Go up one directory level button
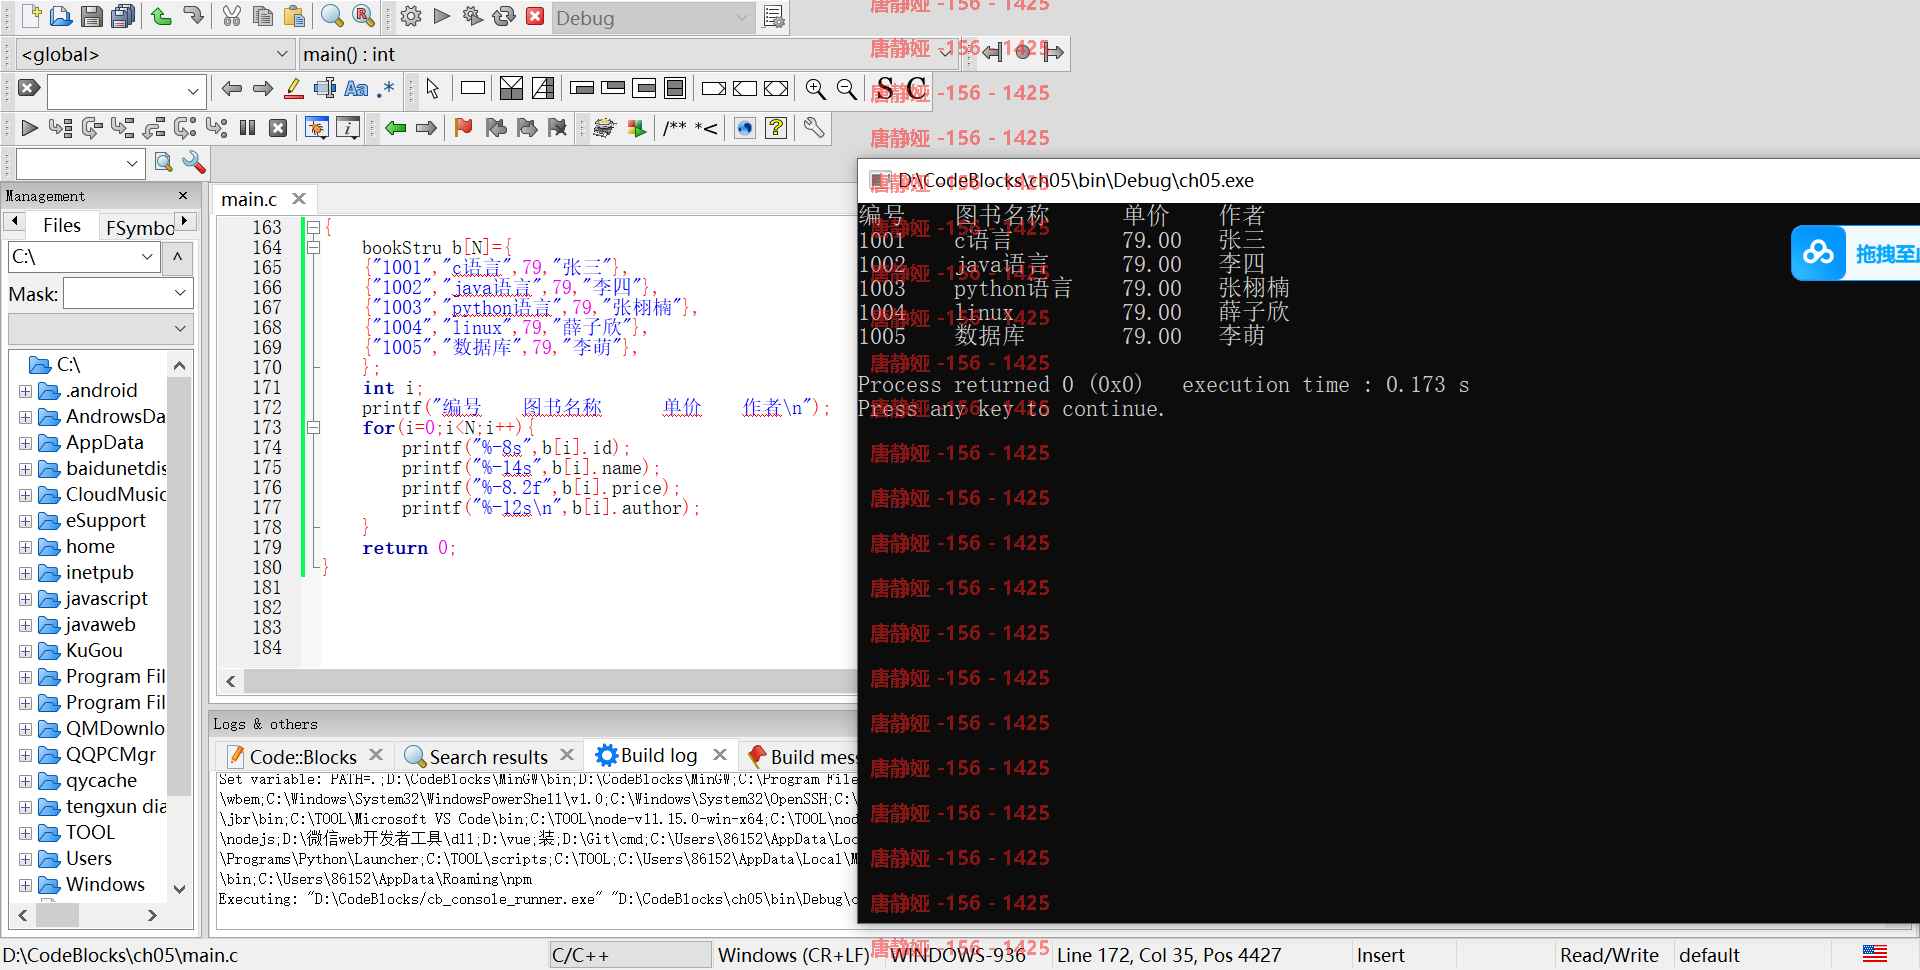This screenshot has width=1920, height=970. click(x=178, y=257)
